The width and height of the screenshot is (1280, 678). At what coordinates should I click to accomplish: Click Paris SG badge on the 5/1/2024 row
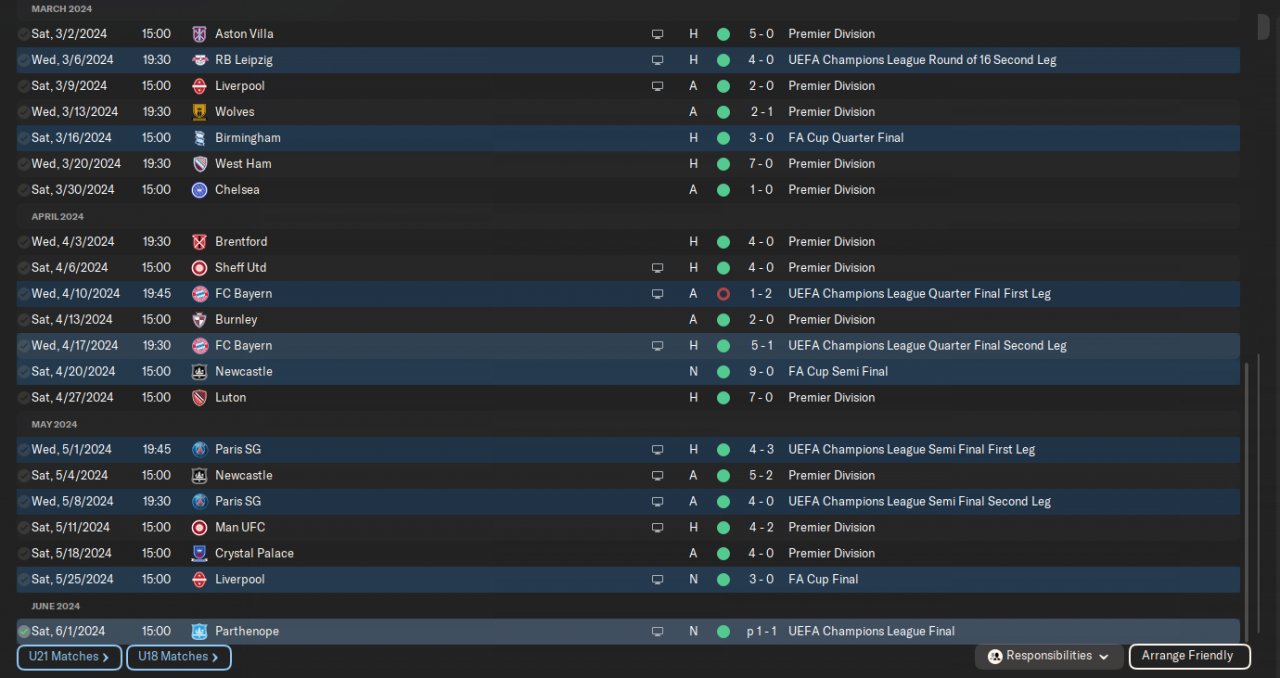(200, 450)
